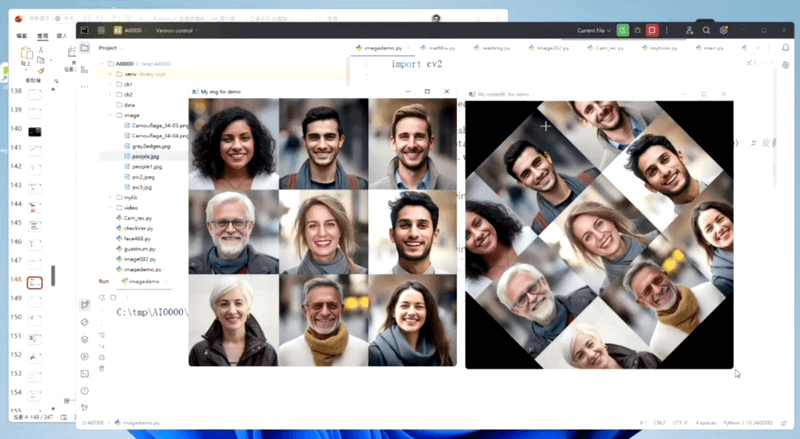Toggle the Run tool window button

coord(85,304)
